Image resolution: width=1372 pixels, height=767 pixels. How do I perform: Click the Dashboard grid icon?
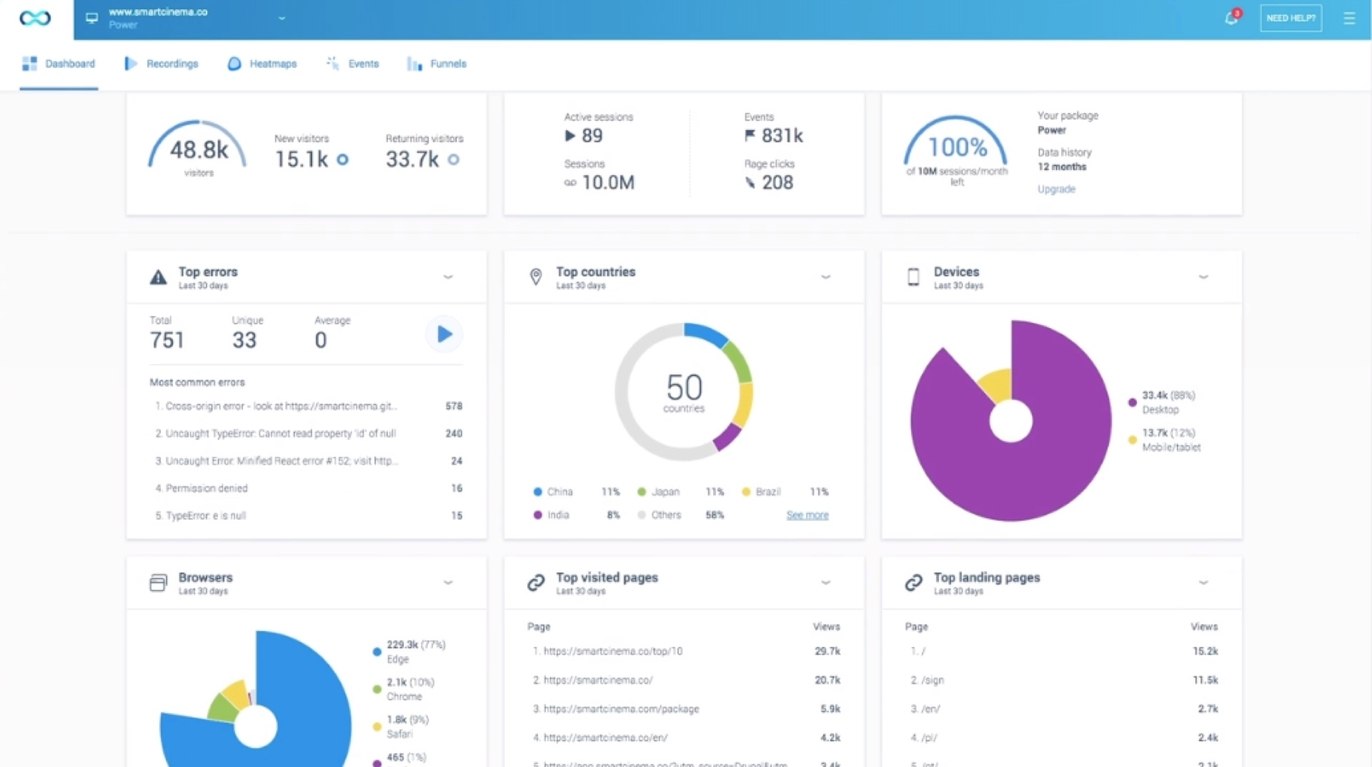pos(31,62)
